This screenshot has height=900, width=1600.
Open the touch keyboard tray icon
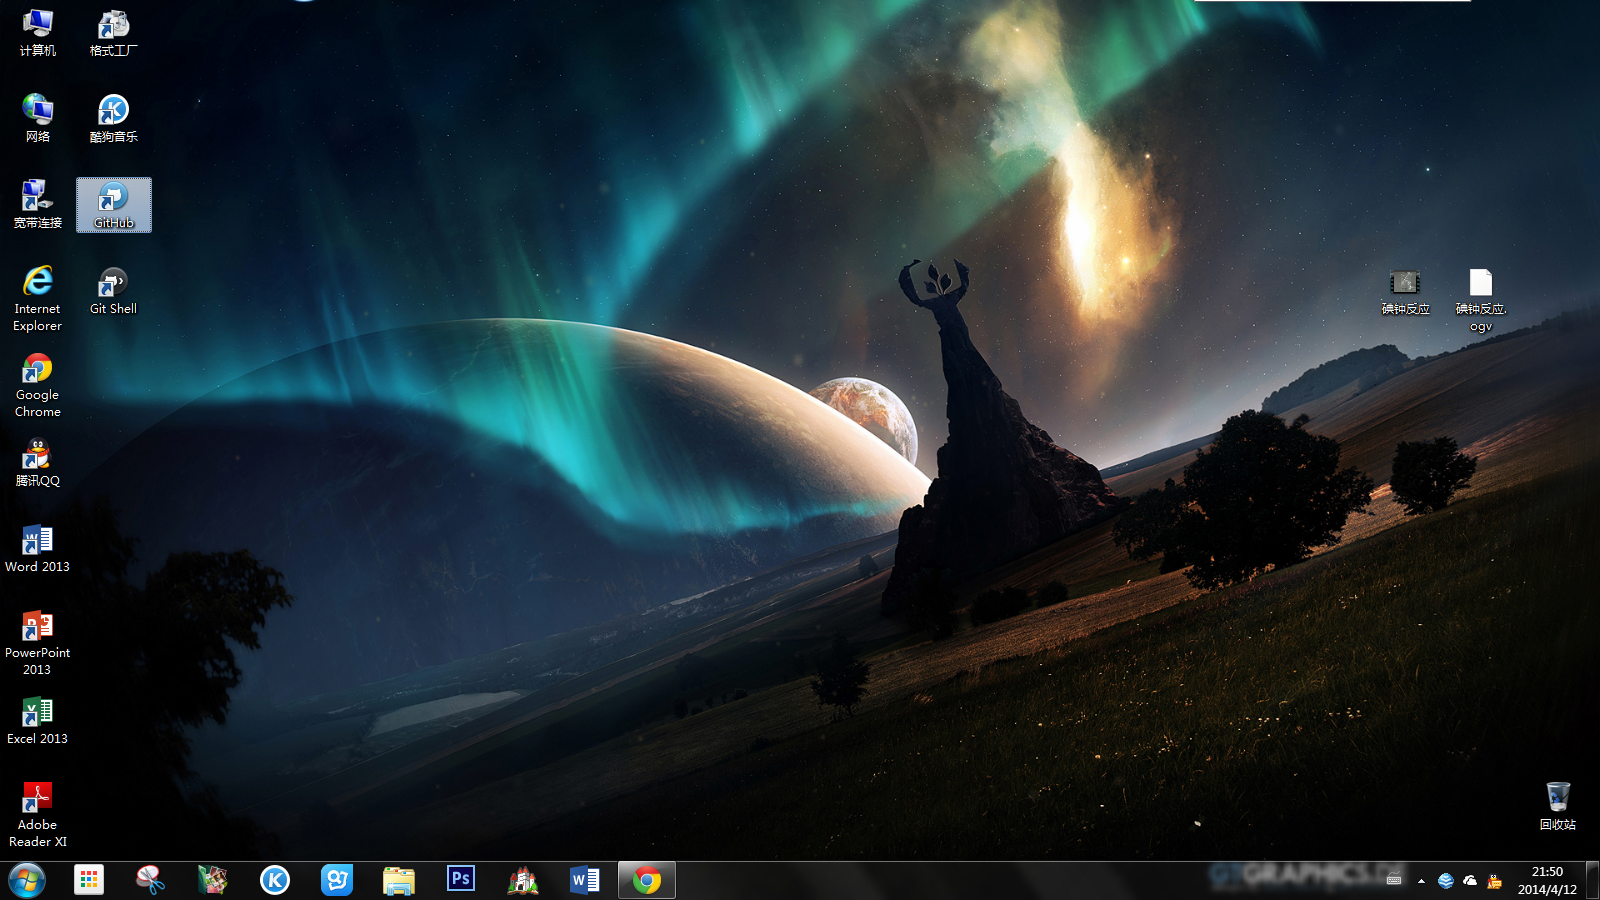tap(1394, 881)
